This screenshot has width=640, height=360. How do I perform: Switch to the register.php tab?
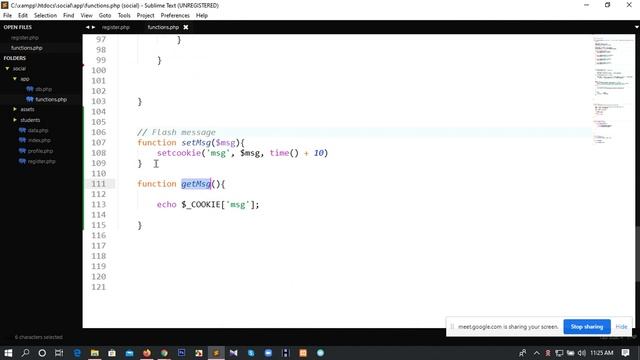pyautogui.click(x=116, y=27)
